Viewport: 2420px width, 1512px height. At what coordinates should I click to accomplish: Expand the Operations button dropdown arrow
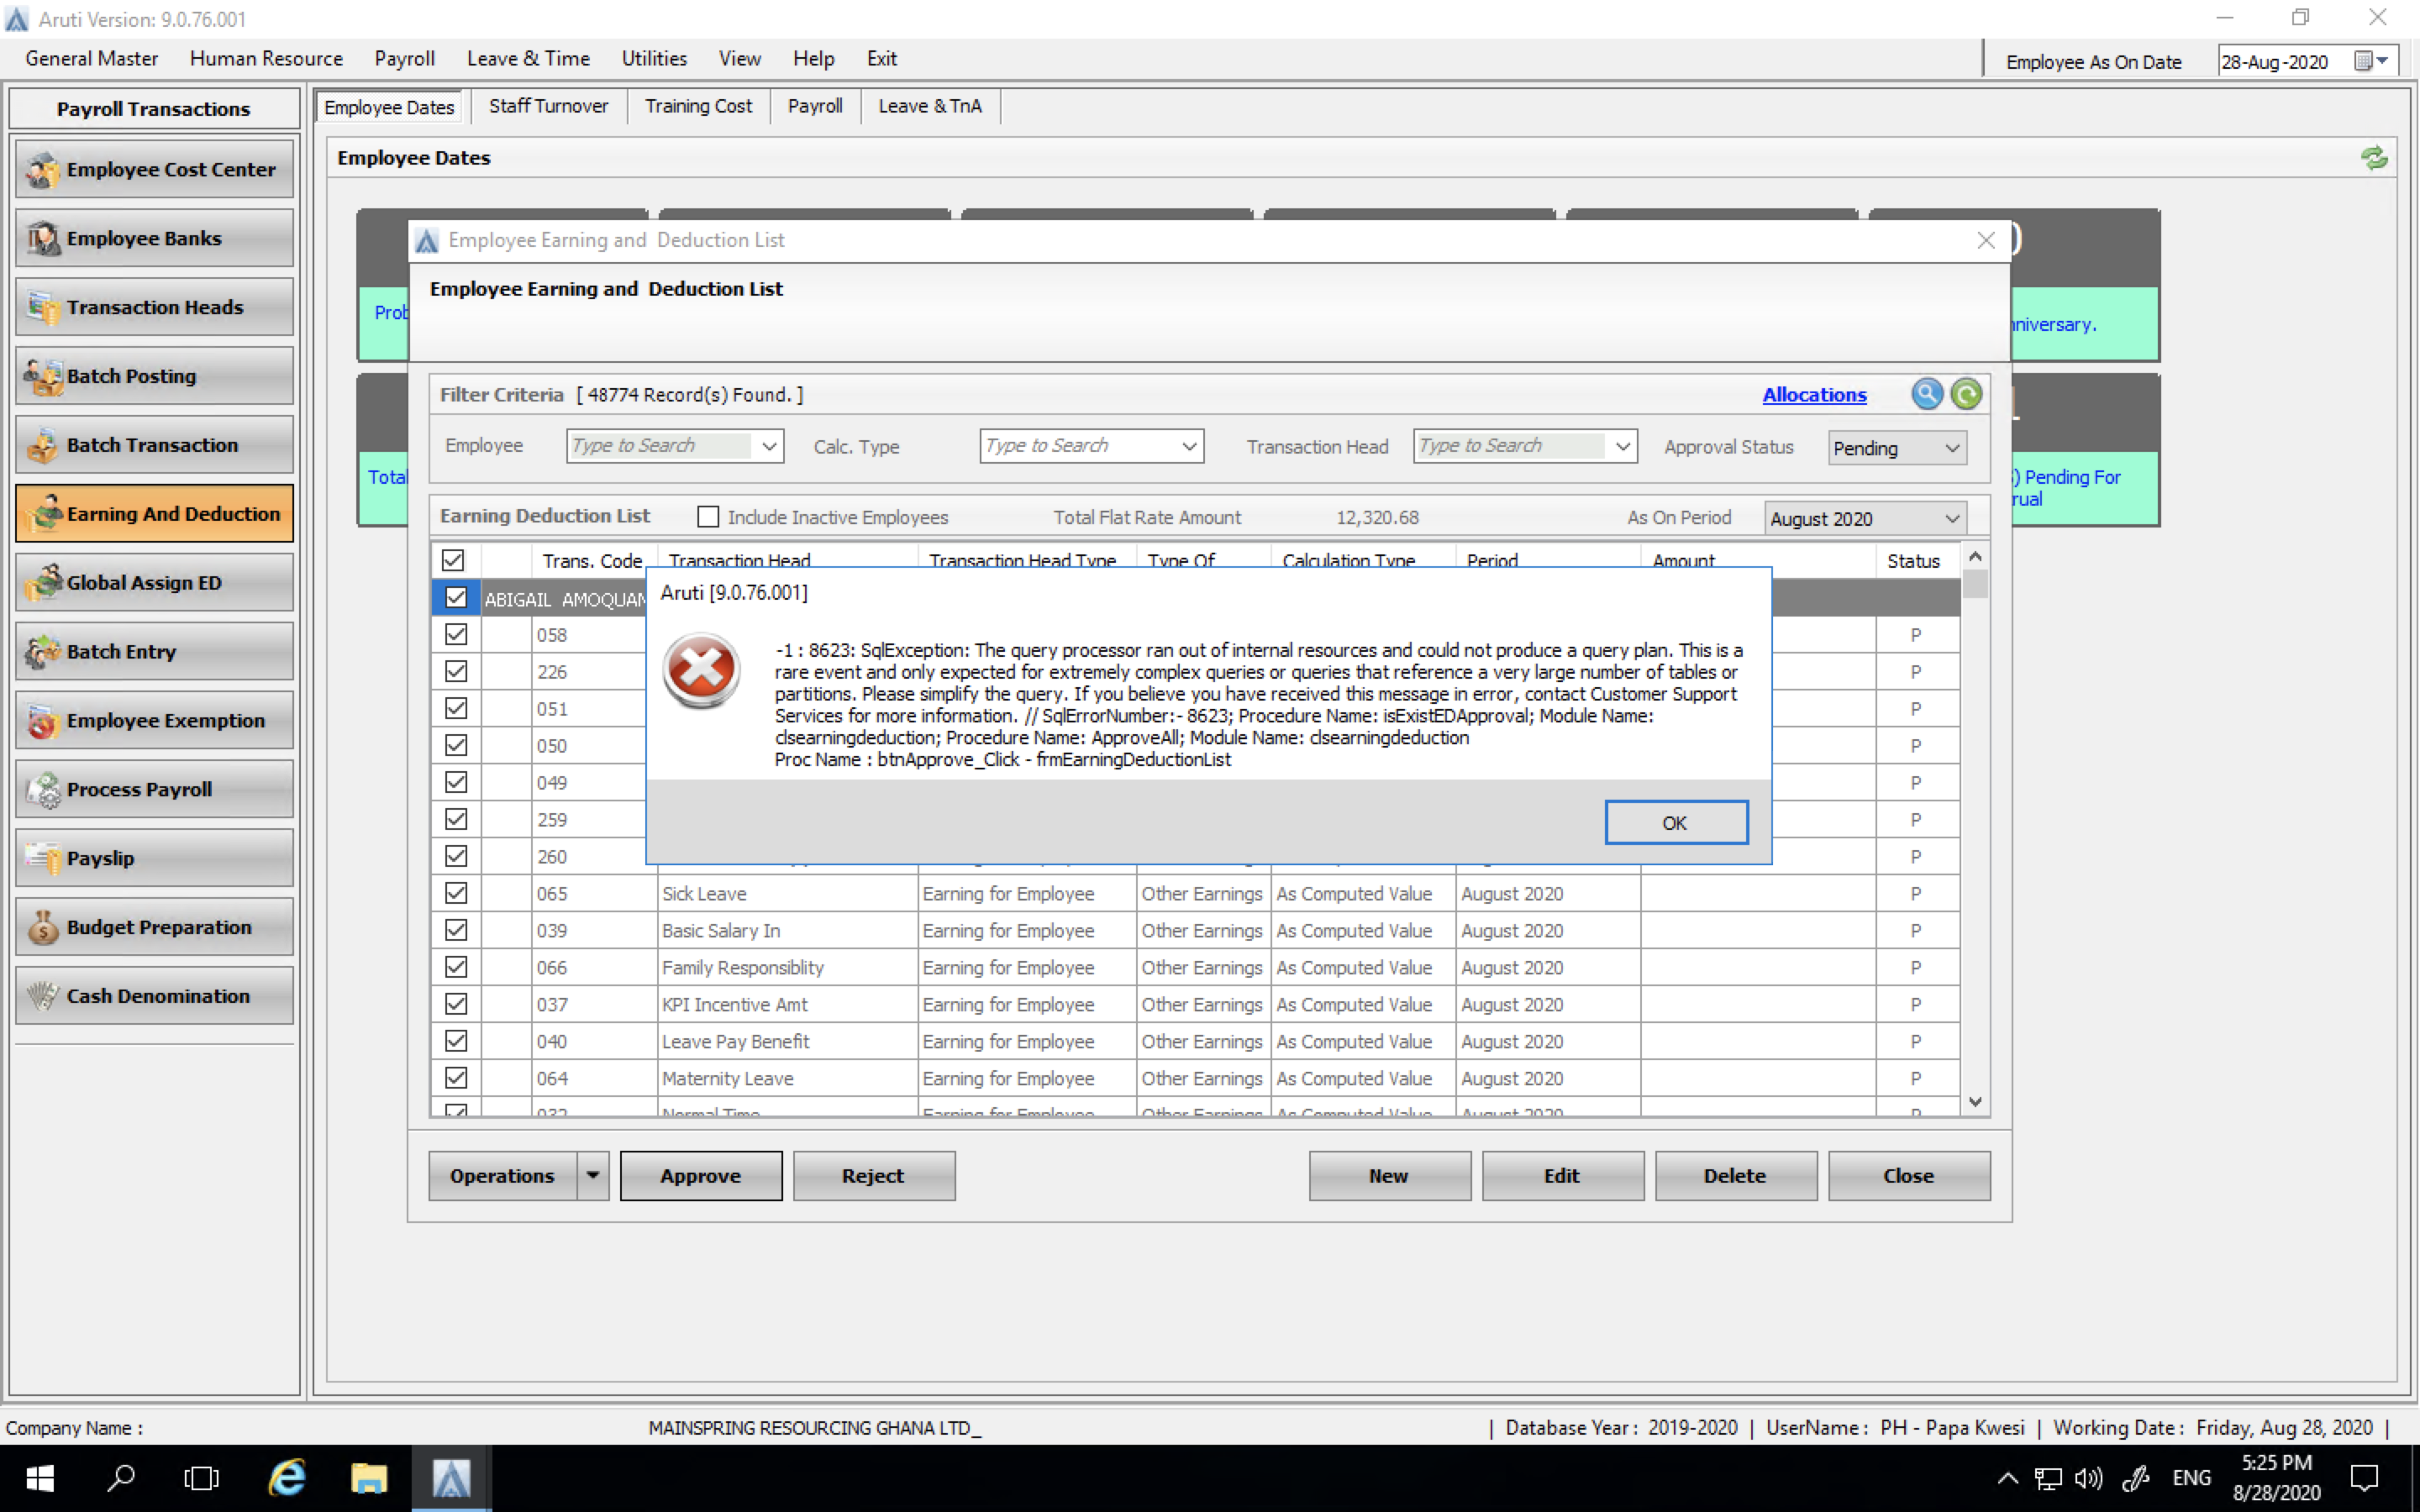(x=594, y=1175)
